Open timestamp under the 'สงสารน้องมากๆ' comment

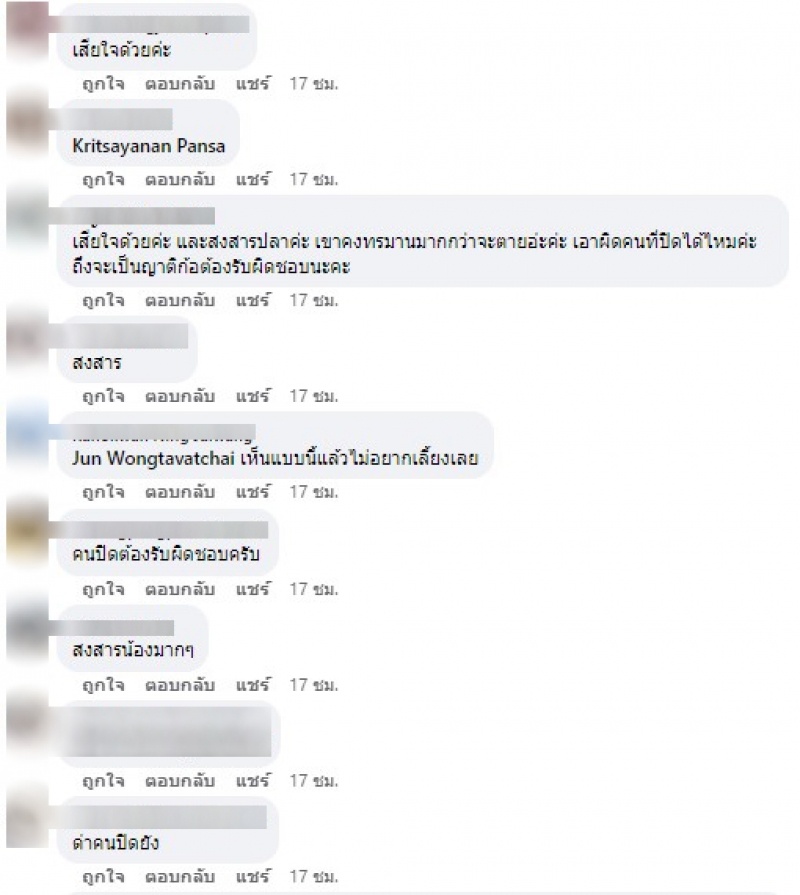[x=313, y=684]
